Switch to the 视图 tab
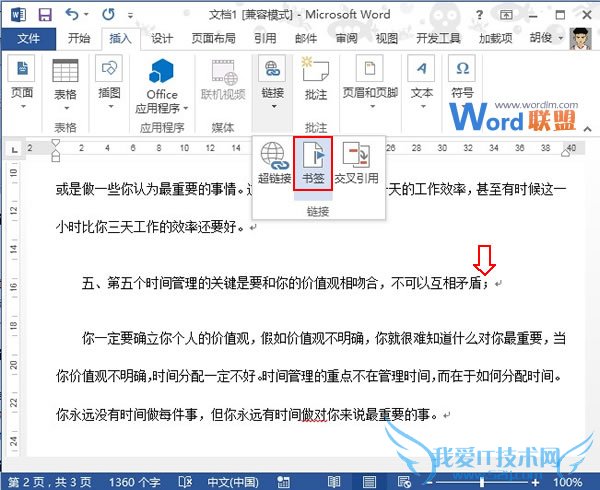The width and height of the screenshot is (600, 490). 386,39
